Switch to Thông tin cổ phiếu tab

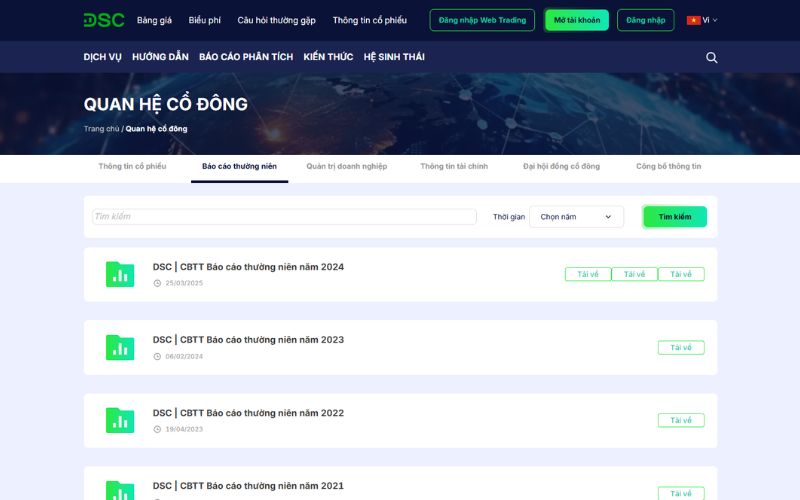[x=132, y=166]
